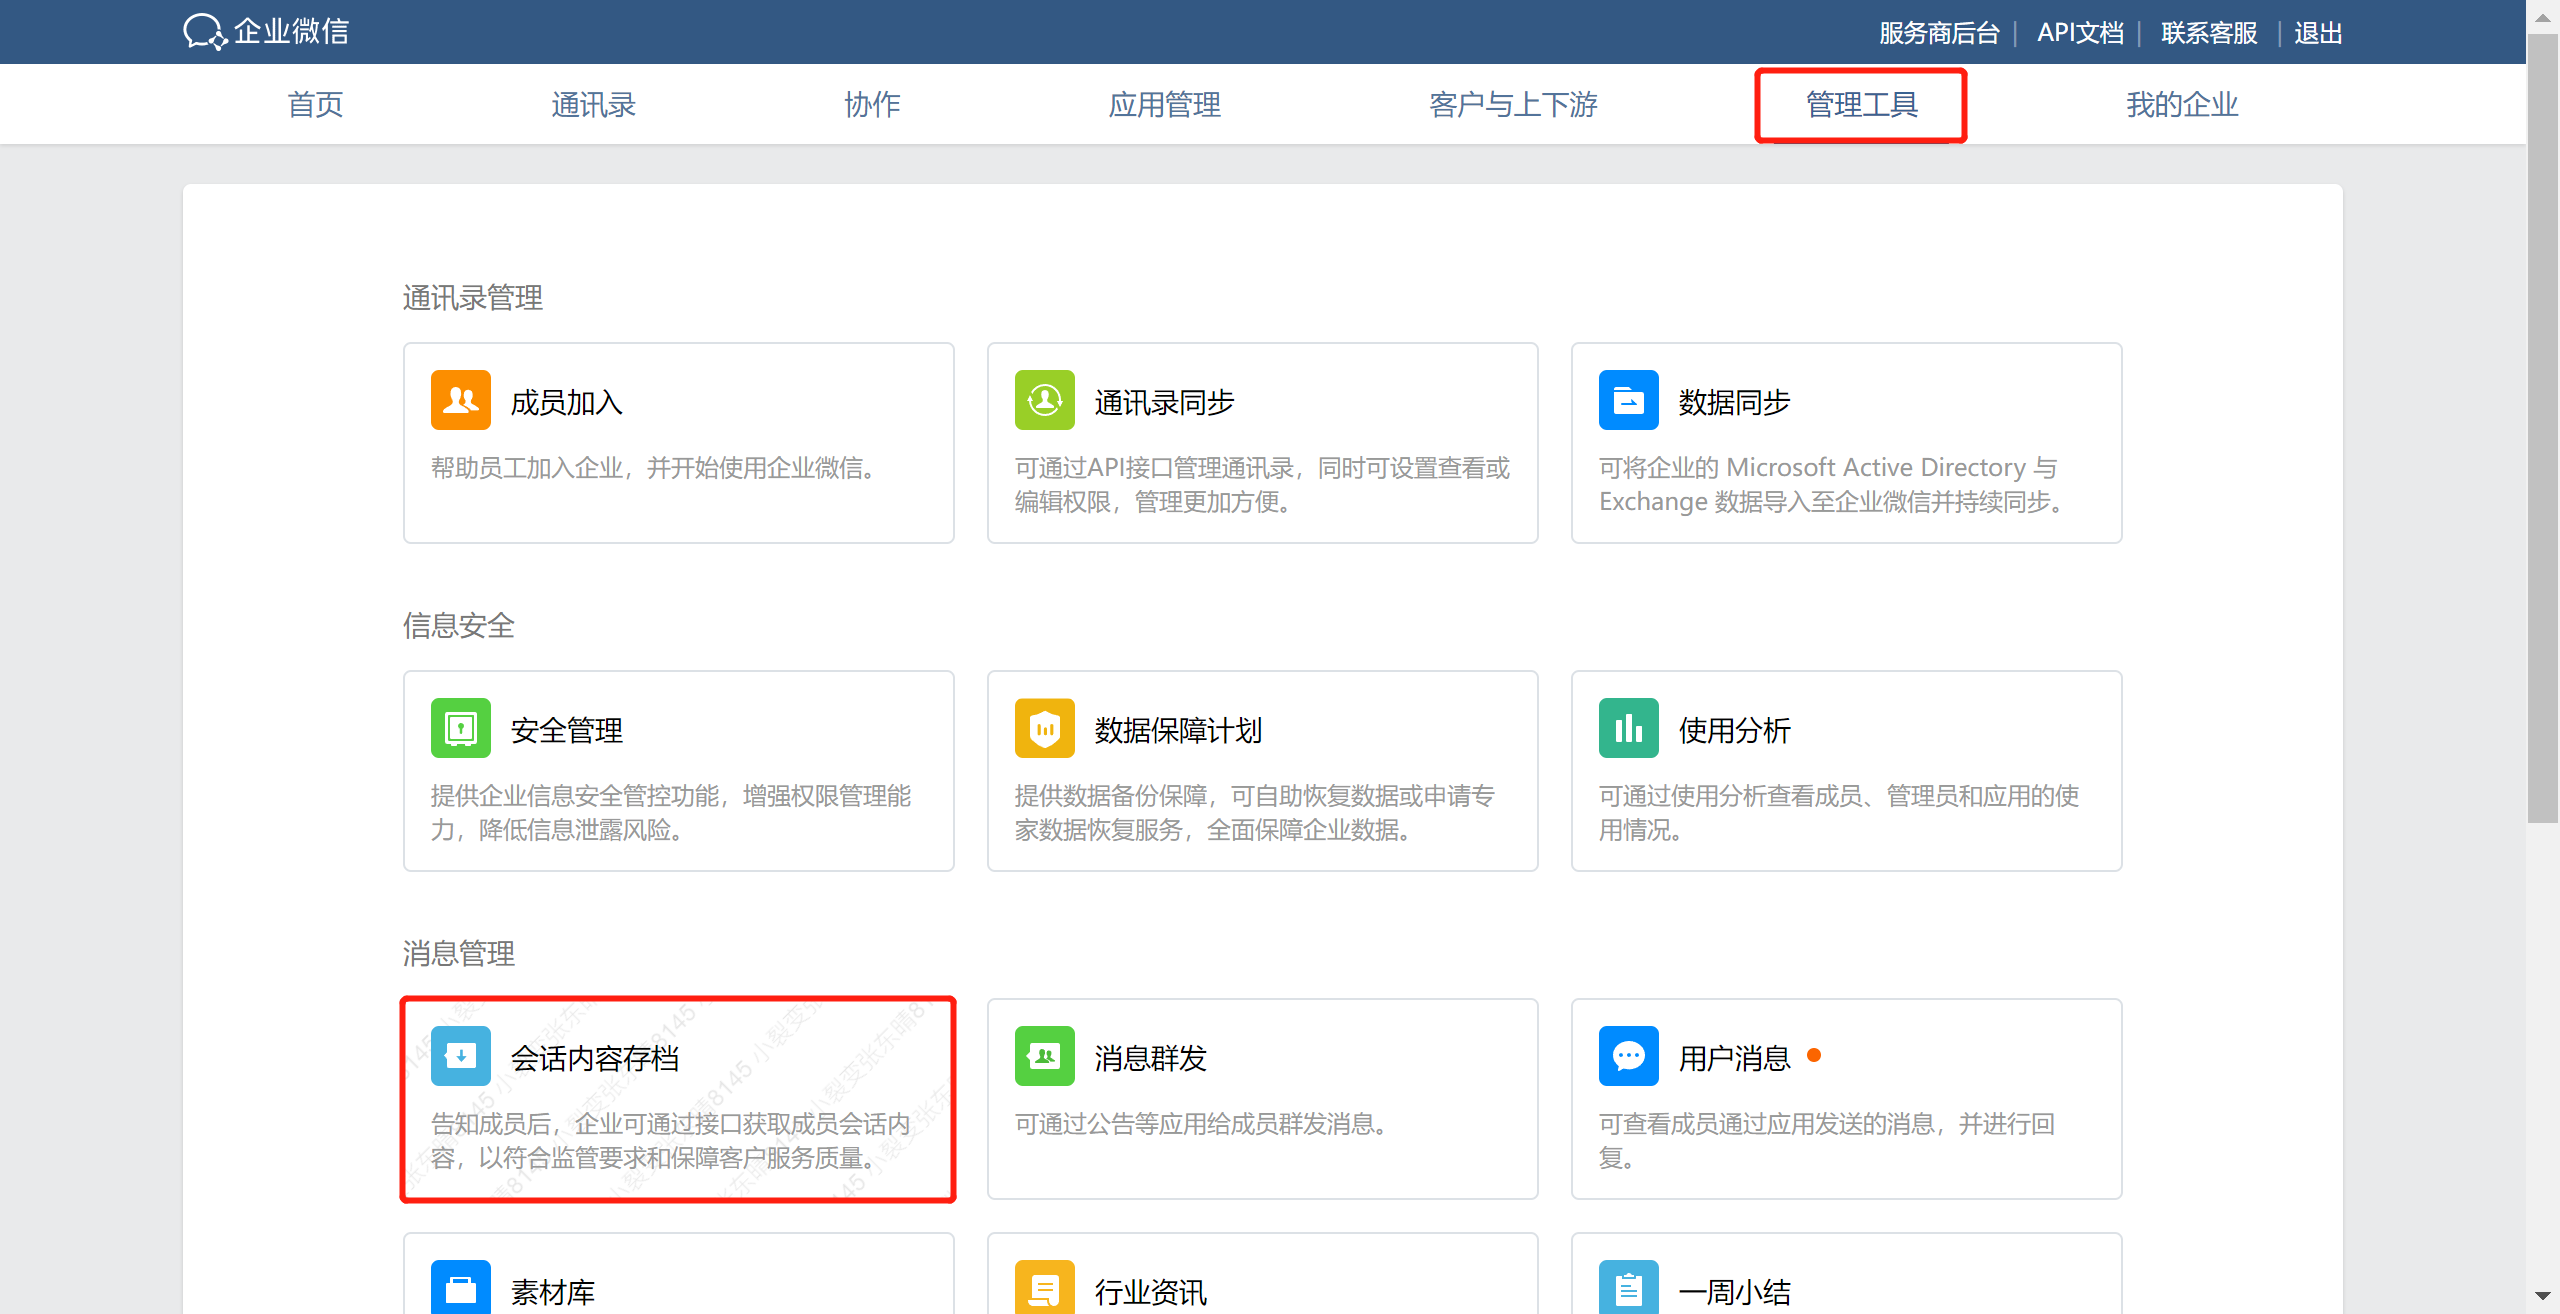Image resolution: width=2560 pixels, height=1314 pixels.
Task: Click the vertical scrollbar thumb
Action: [x=2542, y=428]
